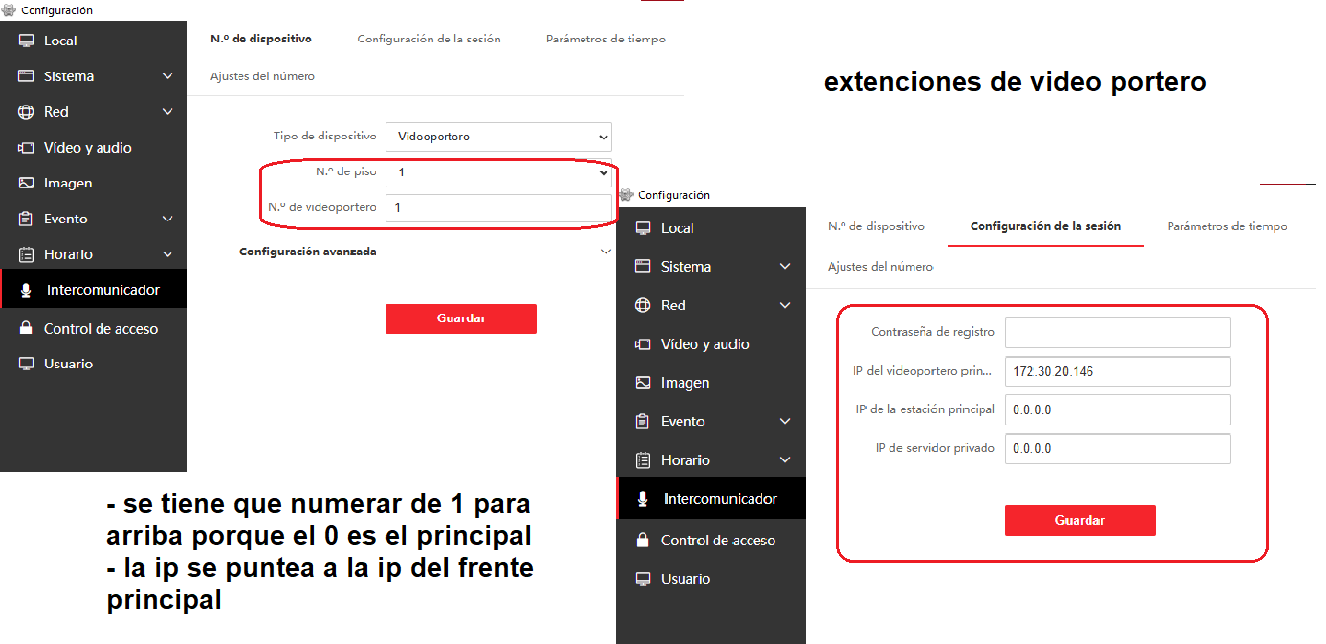The height and width of the screenshot is (644, 1326).
Task: Open Configuración de la sesión tab in left panel
Action: pyautogui.click(x=428, y=39)
